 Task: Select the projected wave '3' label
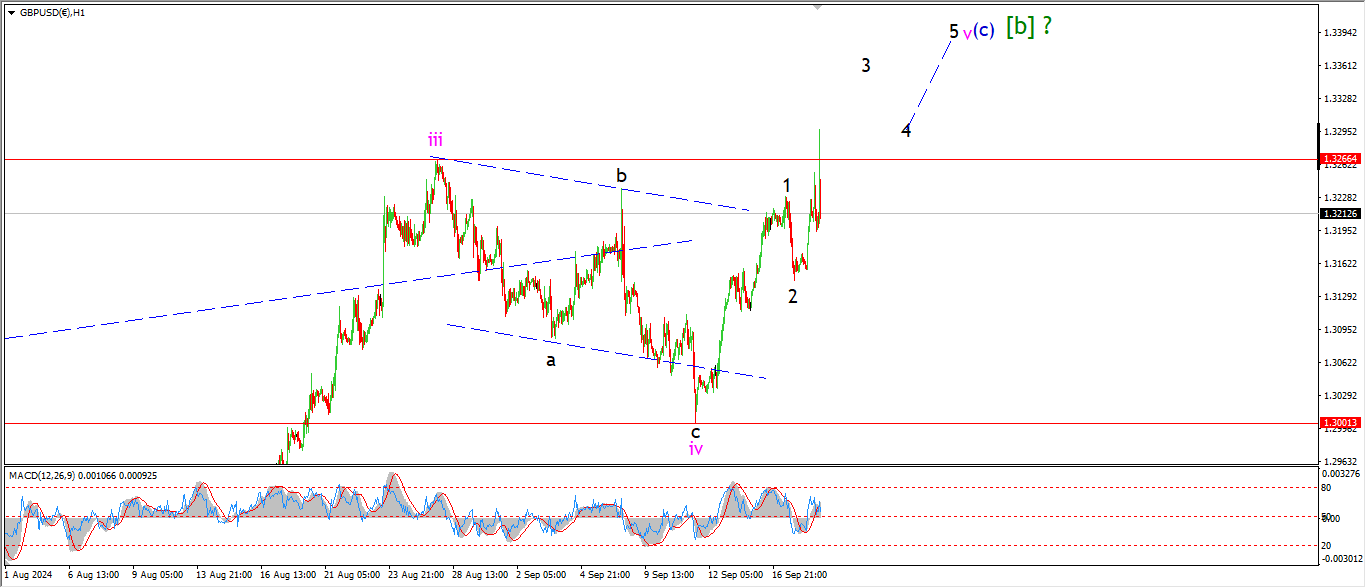point(866,66)
